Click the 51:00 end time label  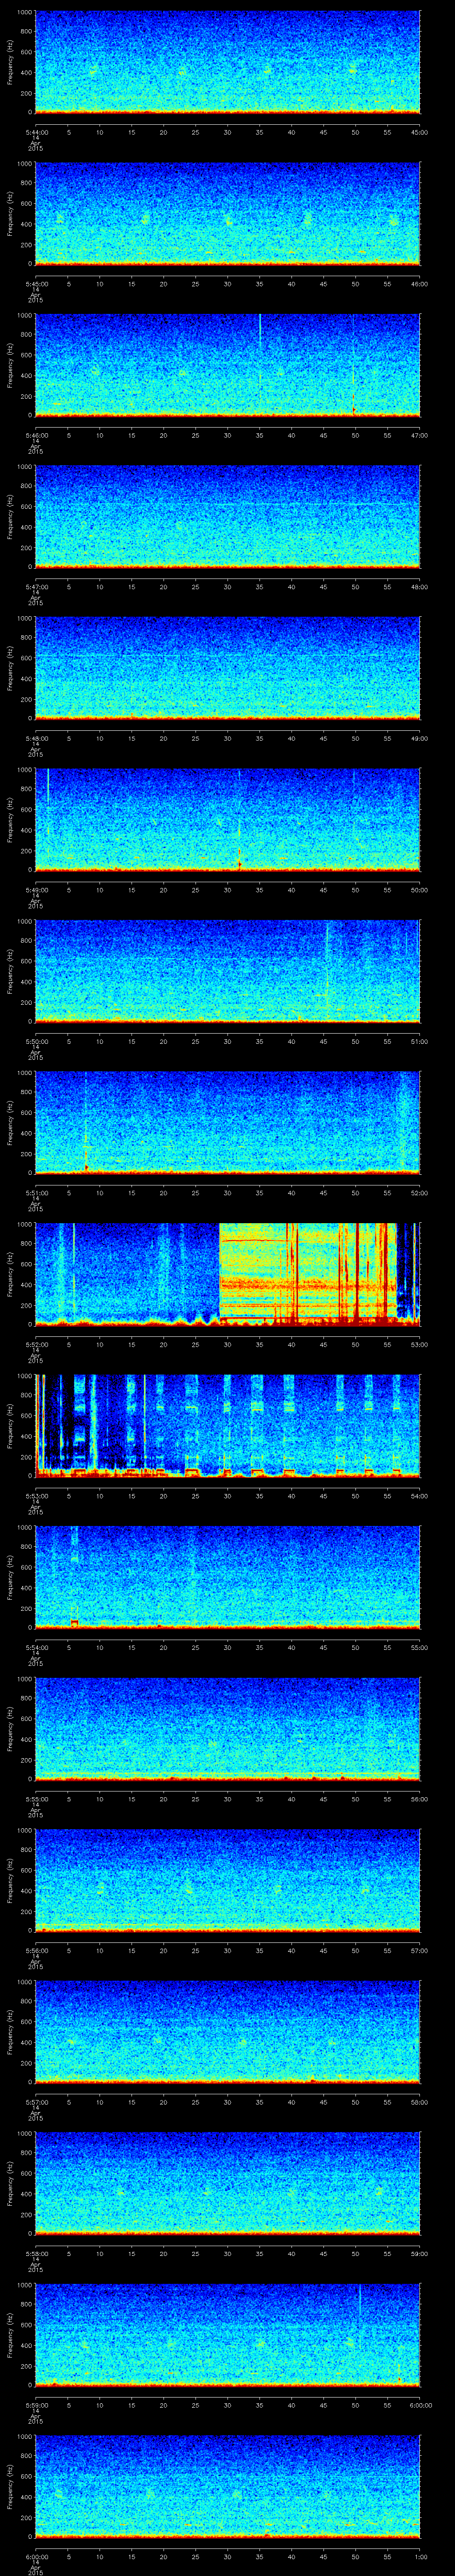coord(419,1041)
